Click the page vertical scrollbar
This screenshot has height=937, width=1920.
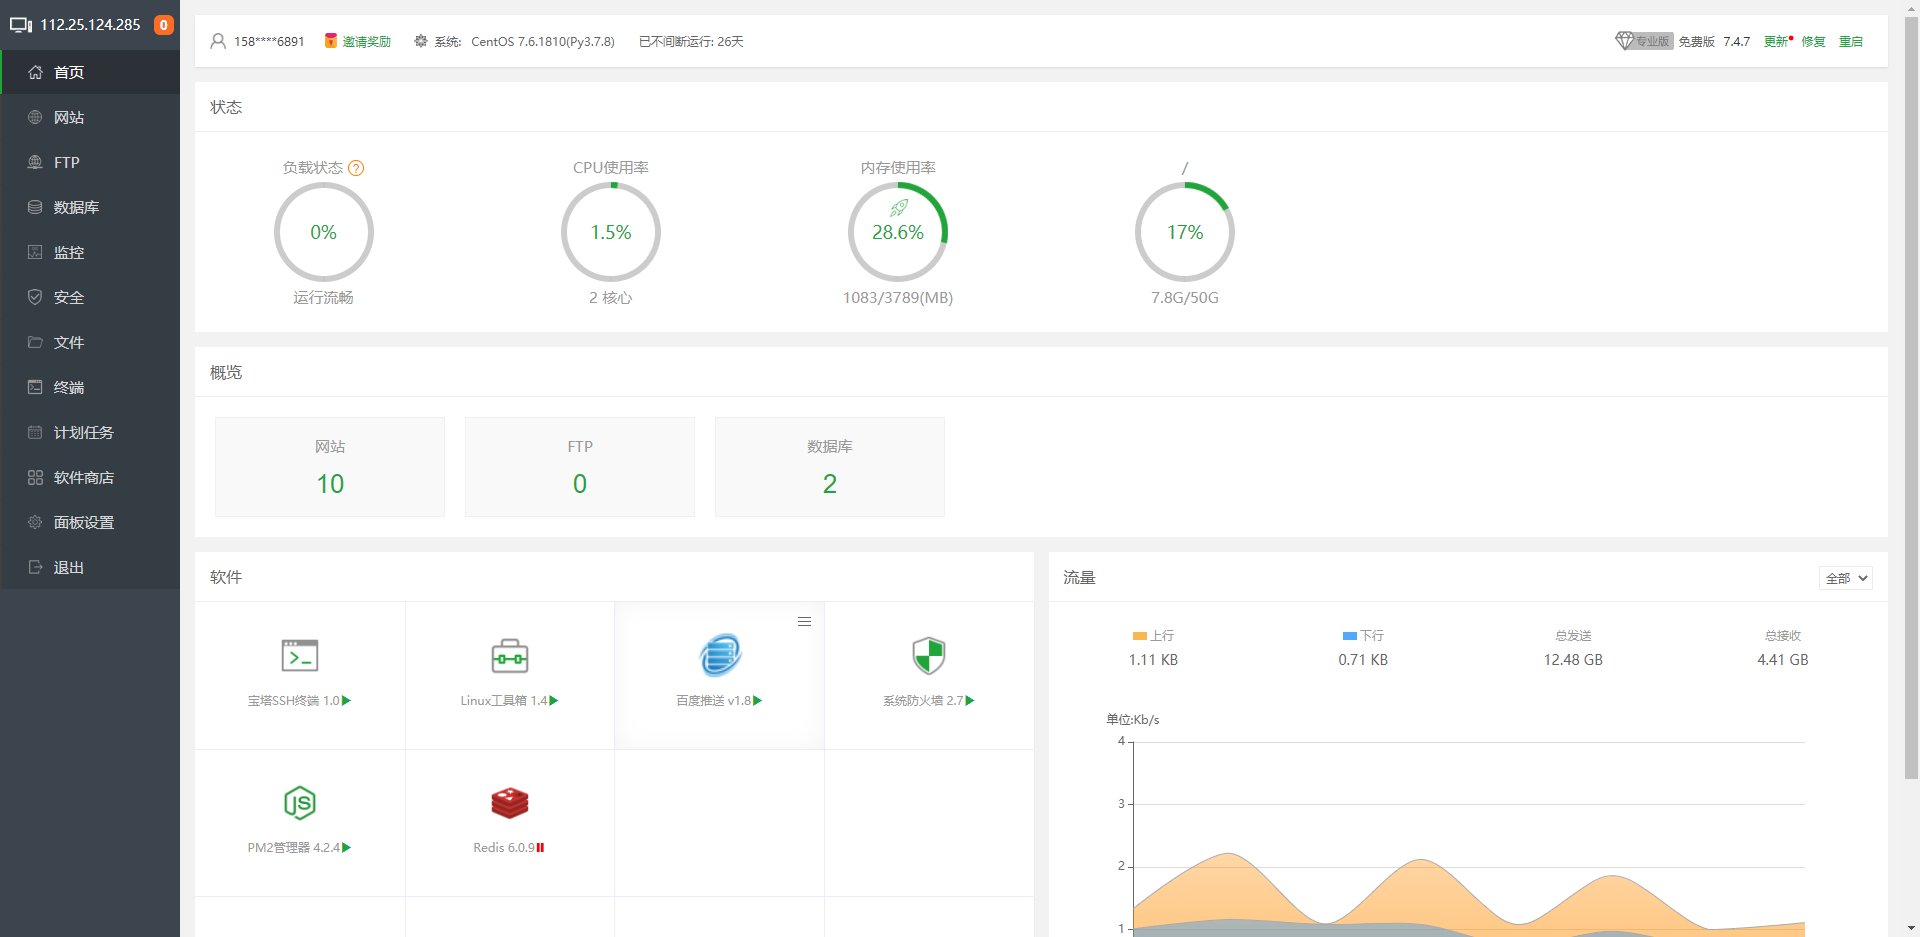click(1911, 400)
